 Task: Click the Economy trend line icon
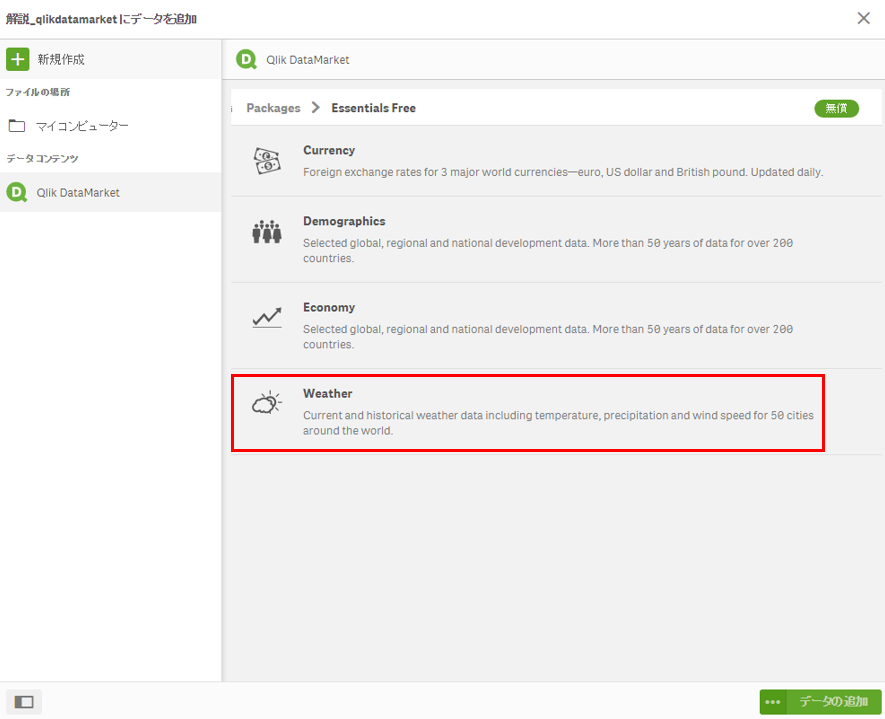click(x=266, y=318)
